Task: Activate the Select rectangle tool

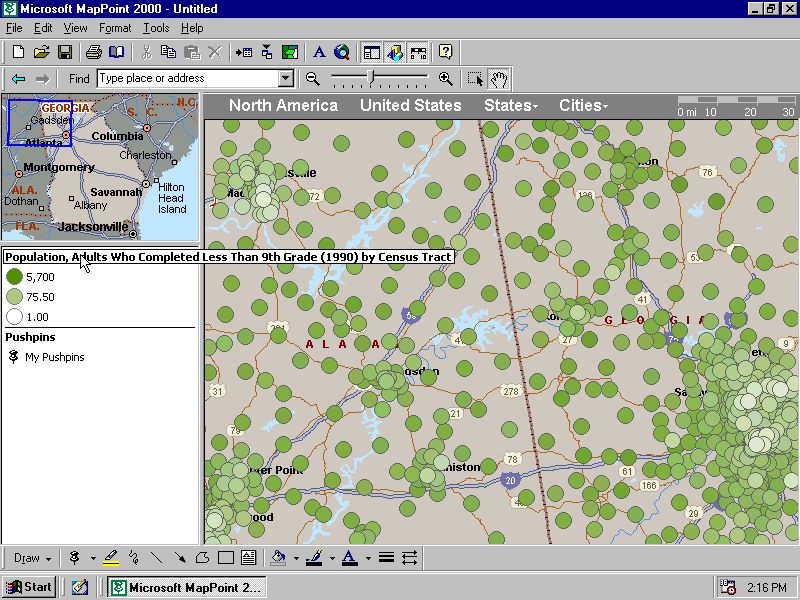Action: coord(476,79)
